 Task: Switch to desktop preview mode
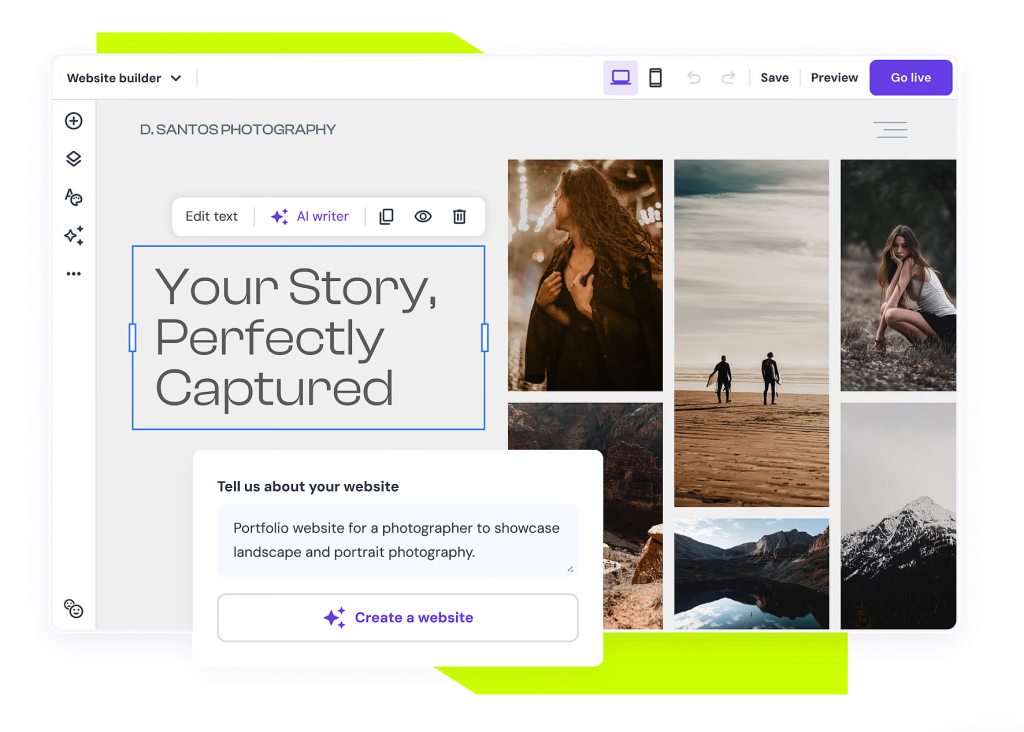point(620,77)
